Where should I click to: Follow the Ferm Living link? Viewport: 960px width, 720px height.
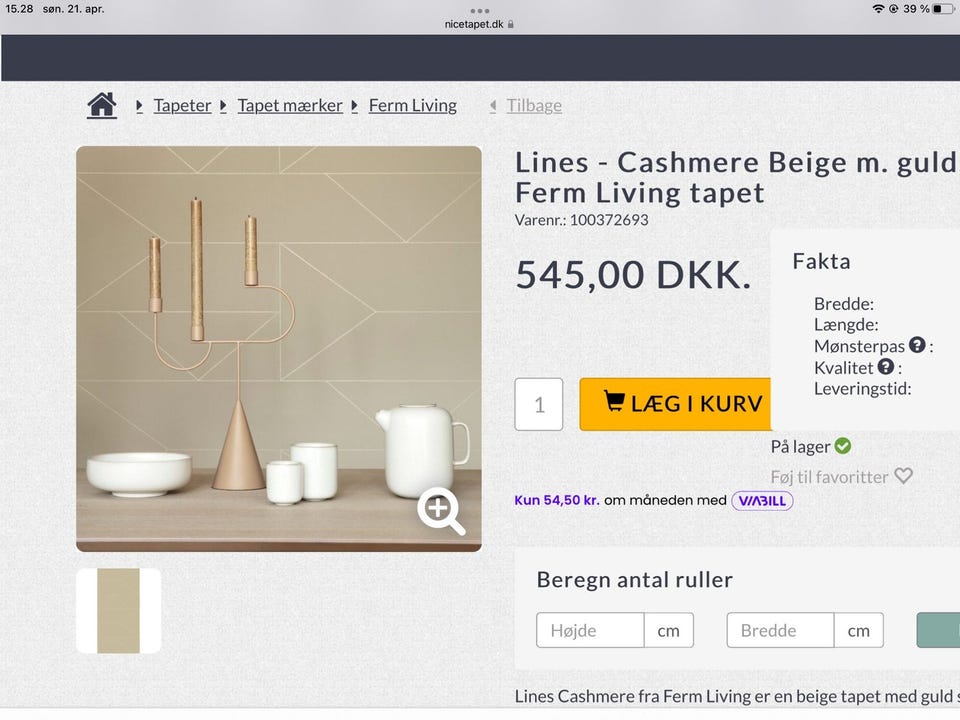(412, 105)
